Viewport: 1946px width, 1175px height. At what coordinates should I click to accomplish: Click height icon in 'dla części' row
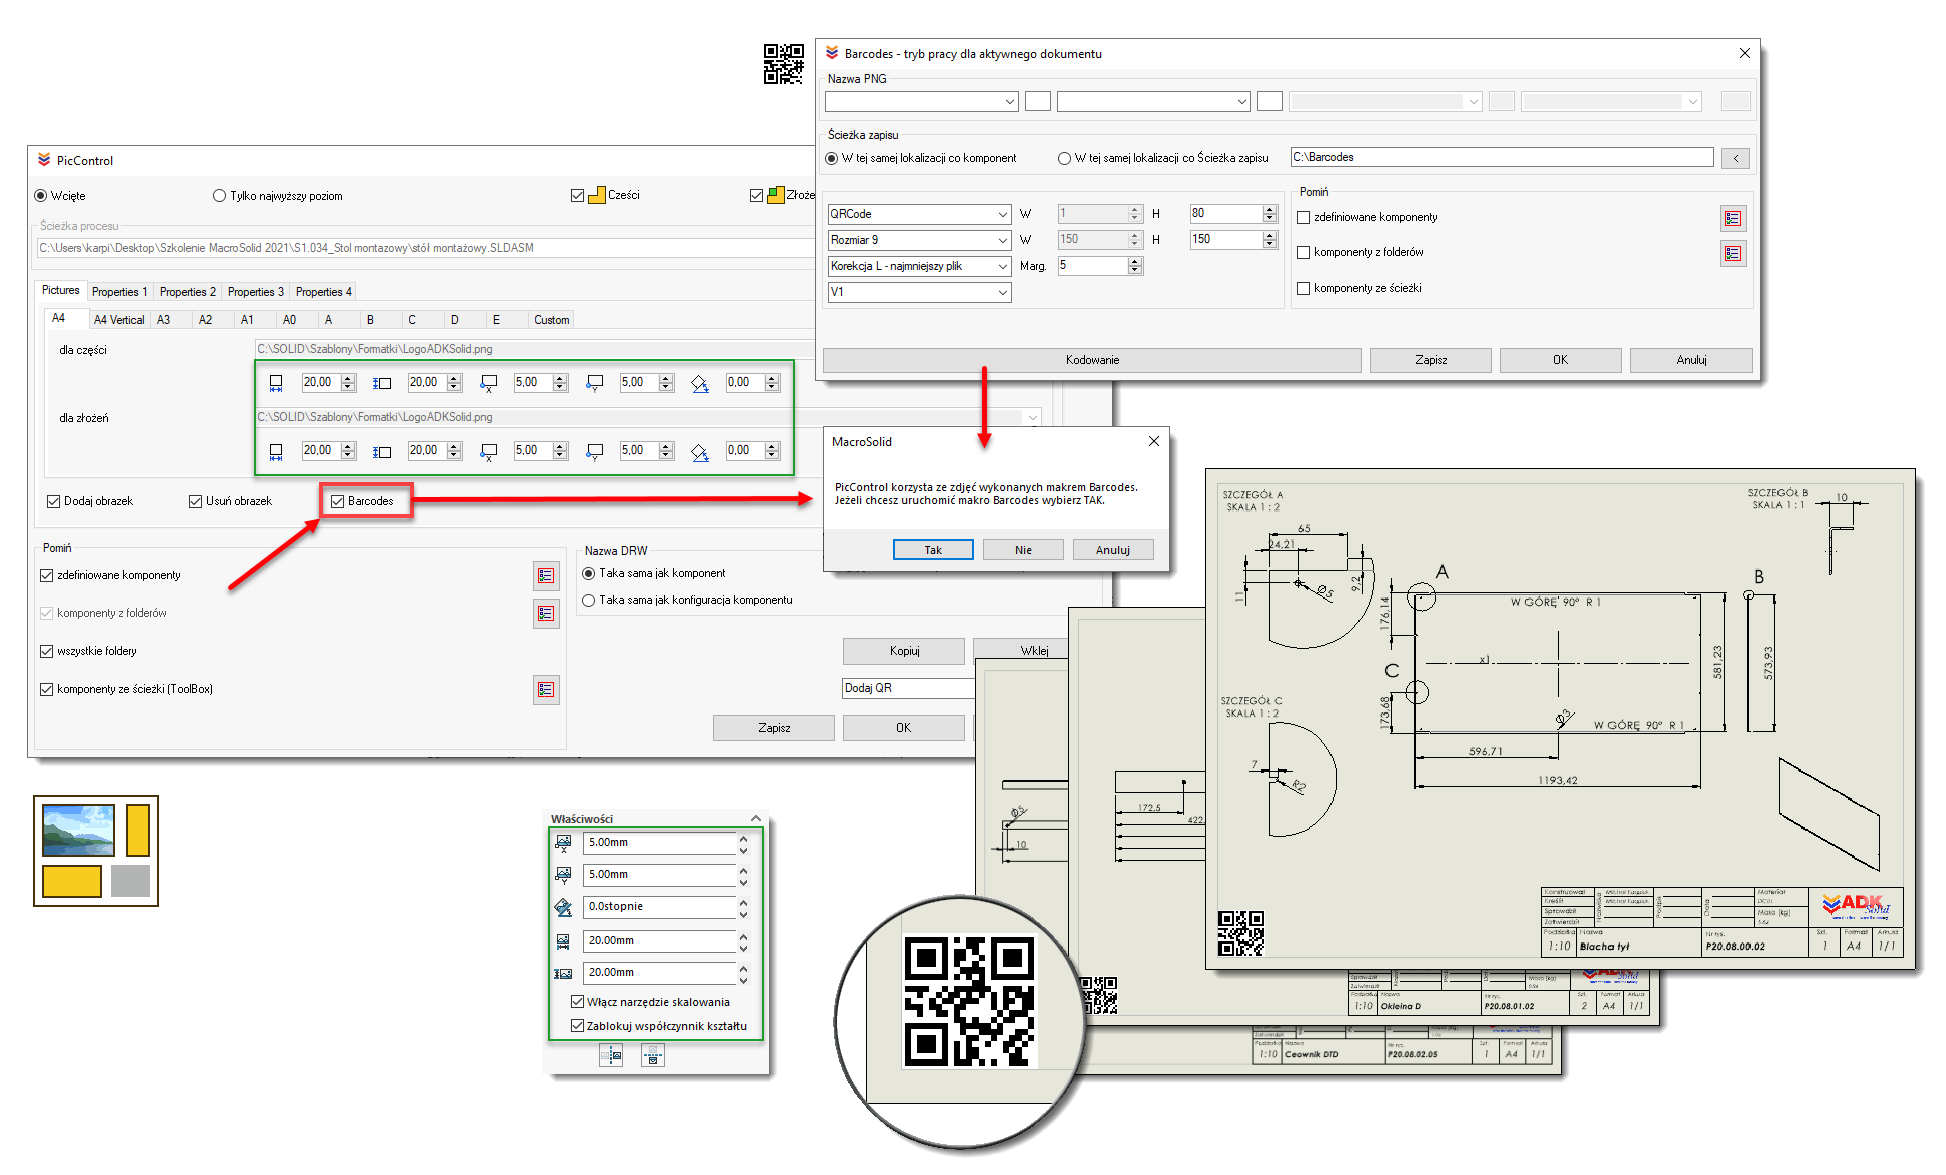coord(382,383)
